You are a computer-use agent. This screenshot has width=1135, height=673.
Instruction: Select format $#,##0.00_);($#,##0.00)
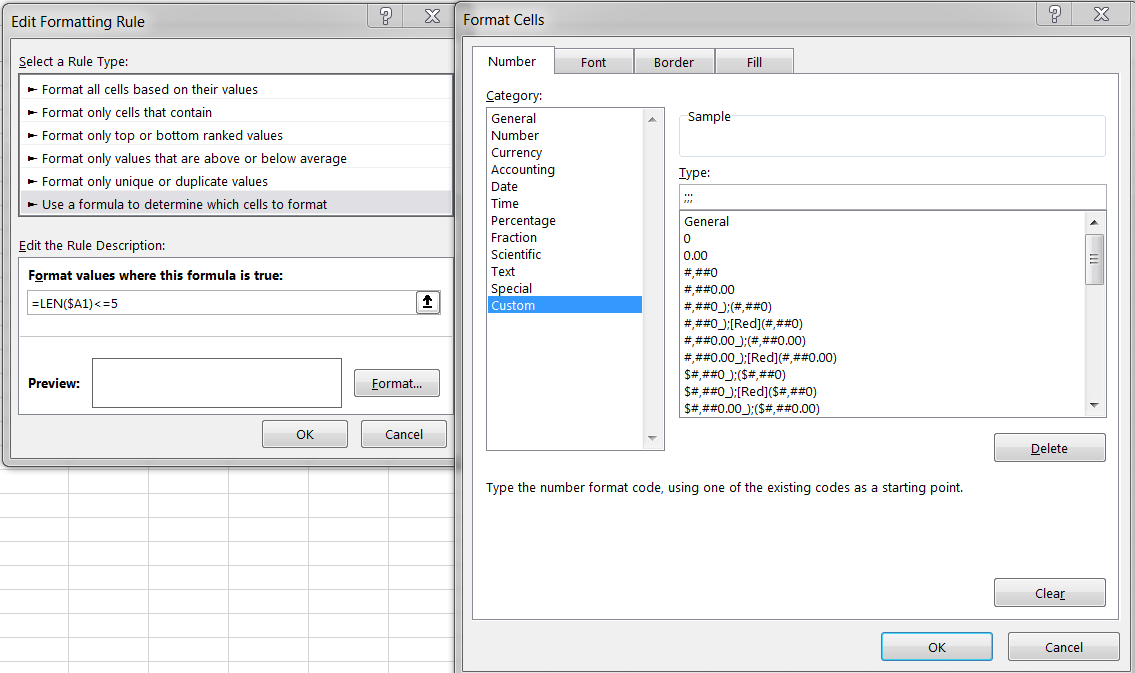click(x=883, y=409)
